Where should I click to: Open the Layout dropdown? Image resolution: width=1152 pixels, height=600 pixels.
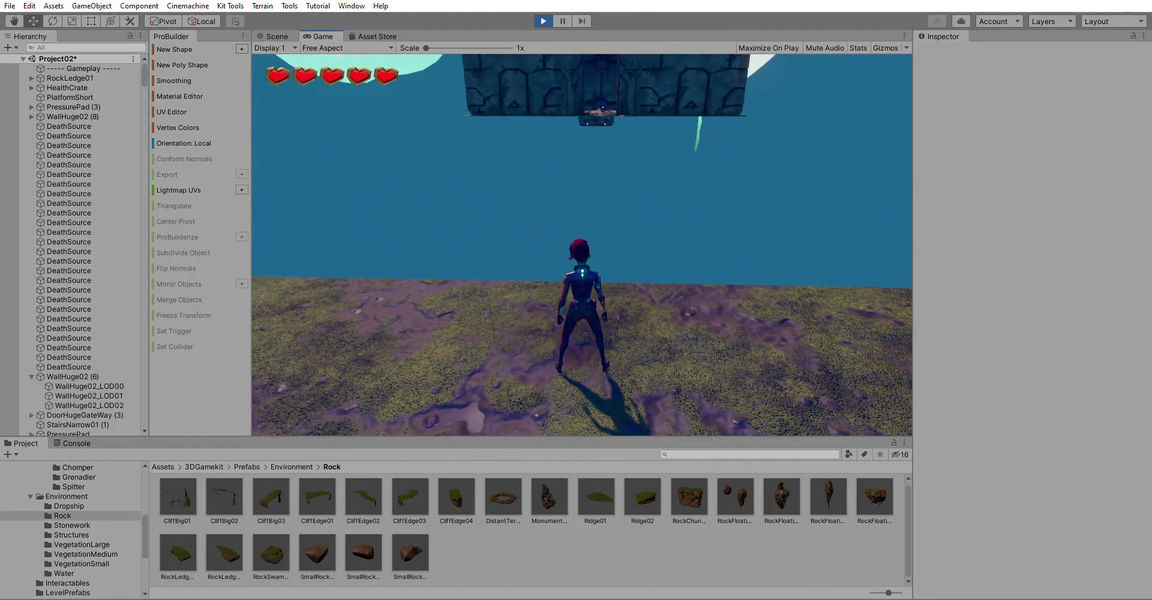1113,21
